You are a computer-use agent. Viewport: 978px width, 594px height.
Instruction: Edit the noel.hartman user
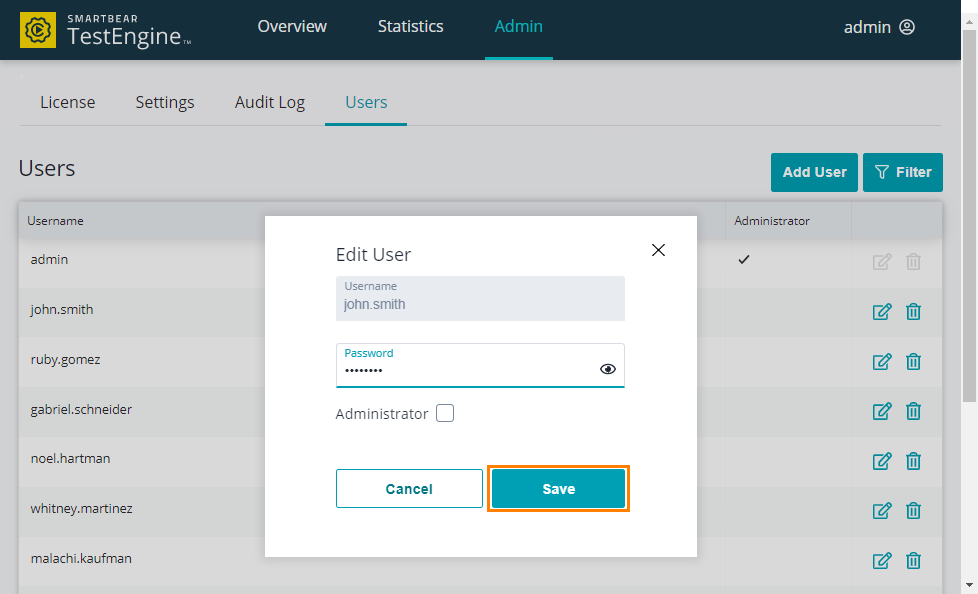[881, 461]
